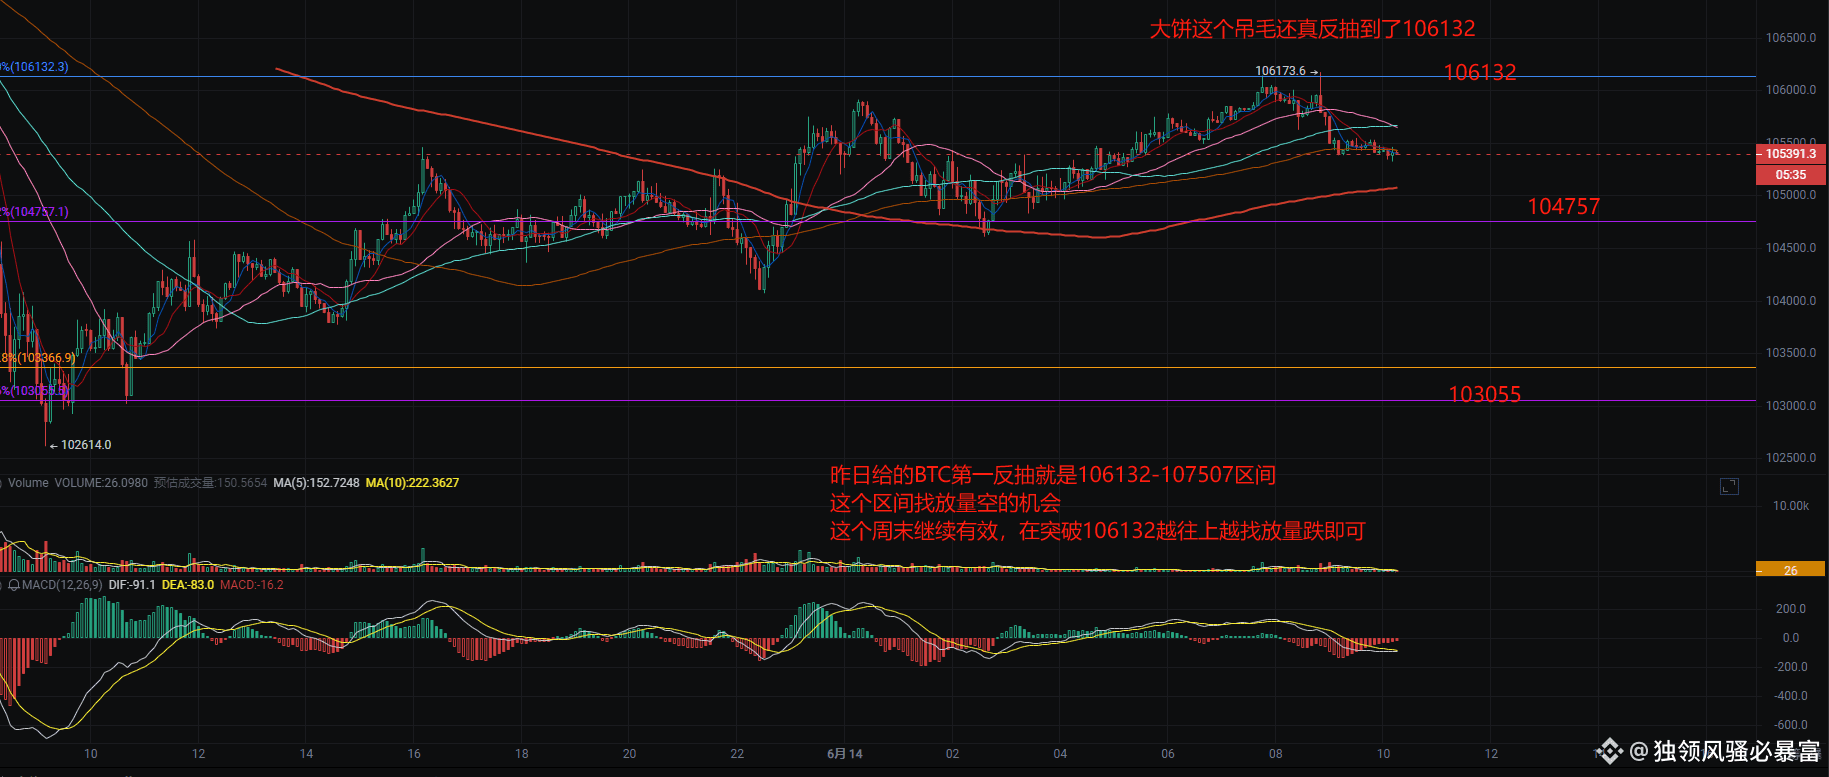The image size is (1829, 777).
Task: Click the 04 tick on the time axis
Action: 1060,754
